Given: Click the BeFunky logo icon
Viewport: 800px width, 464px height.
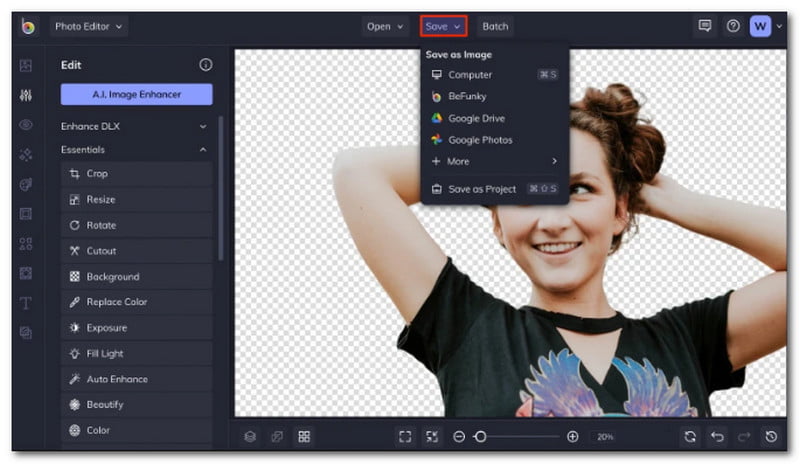Looking at the screenshot, I should pyautogui.click(x=28, y=26).
